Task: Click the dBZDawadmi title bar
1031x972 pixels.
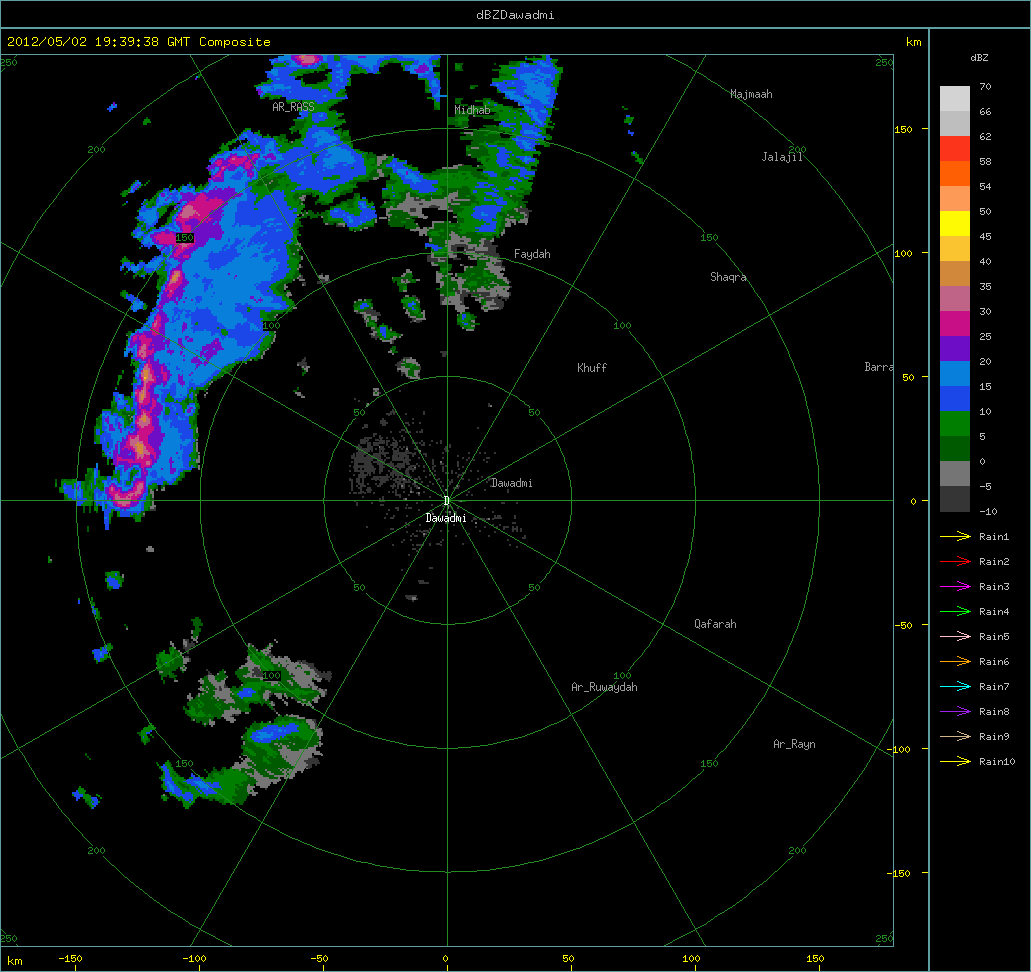Action: point(515,14)
